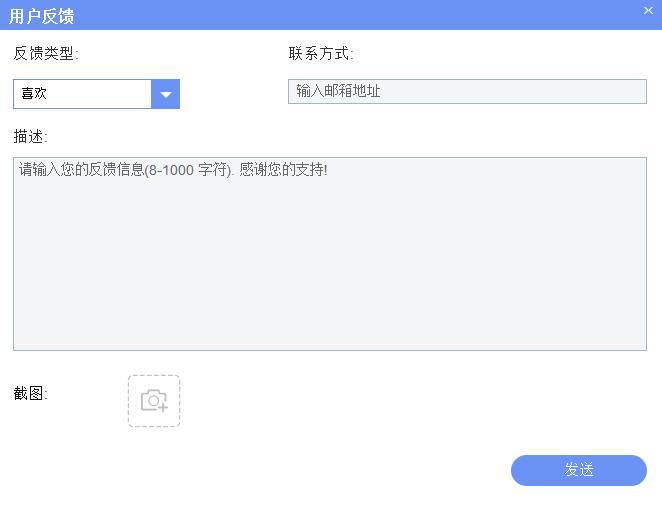The image size is (662, 513).
Task: Click the 截图 label
Action: point(30,394)
